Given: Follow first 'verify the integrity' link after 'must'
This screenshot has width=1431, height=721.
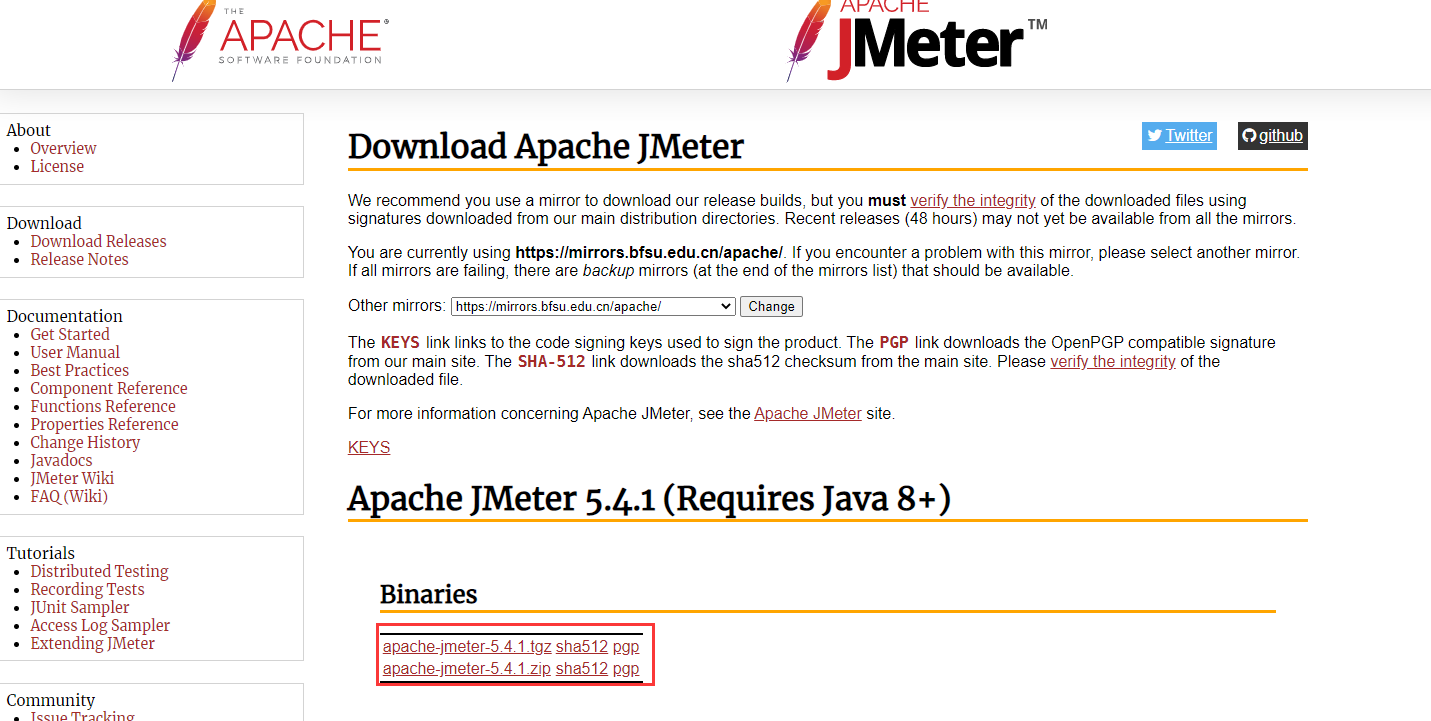Looking at the screenshot, I should coord(973,200).
